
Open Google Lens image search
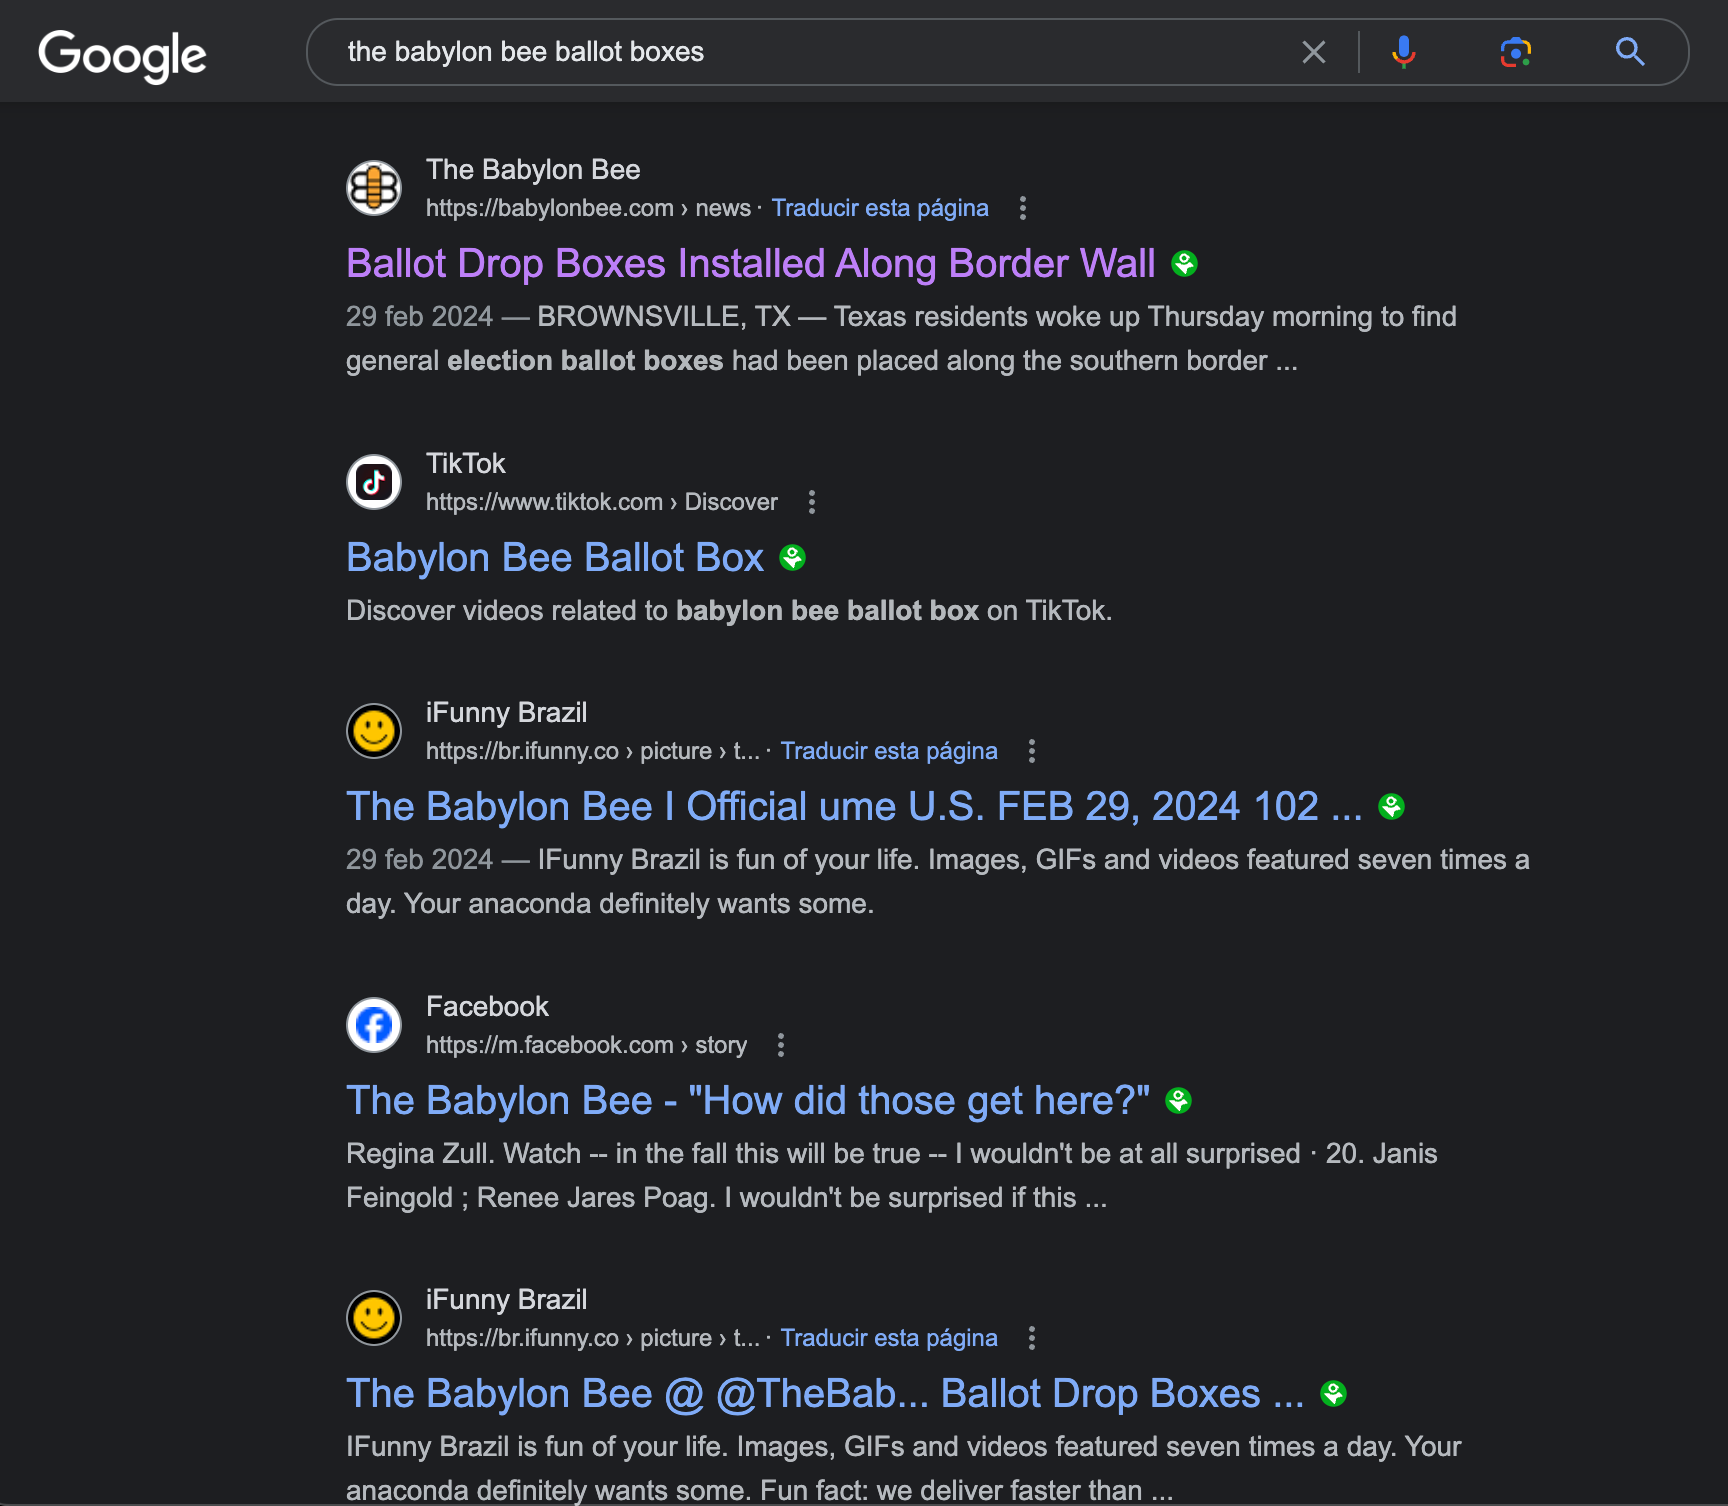tap(1515, 52)
